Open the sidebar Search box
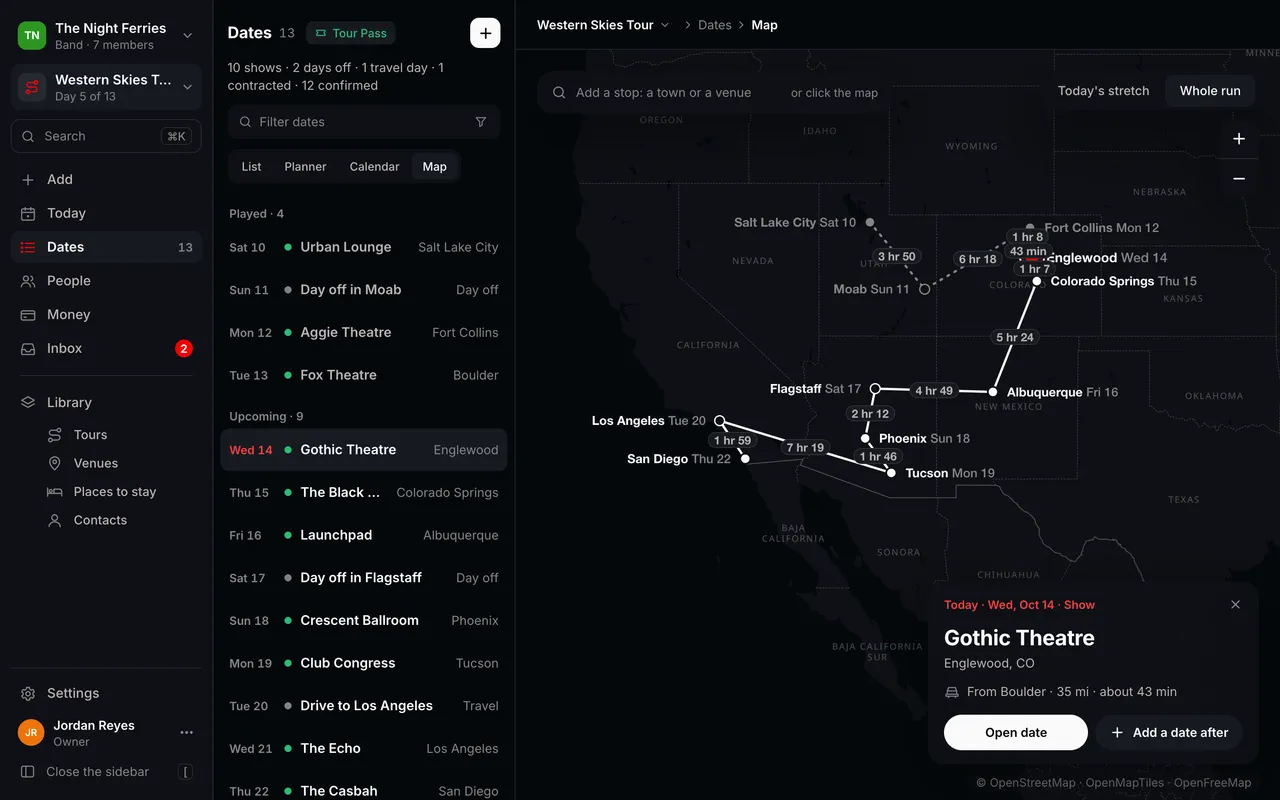 106,136
